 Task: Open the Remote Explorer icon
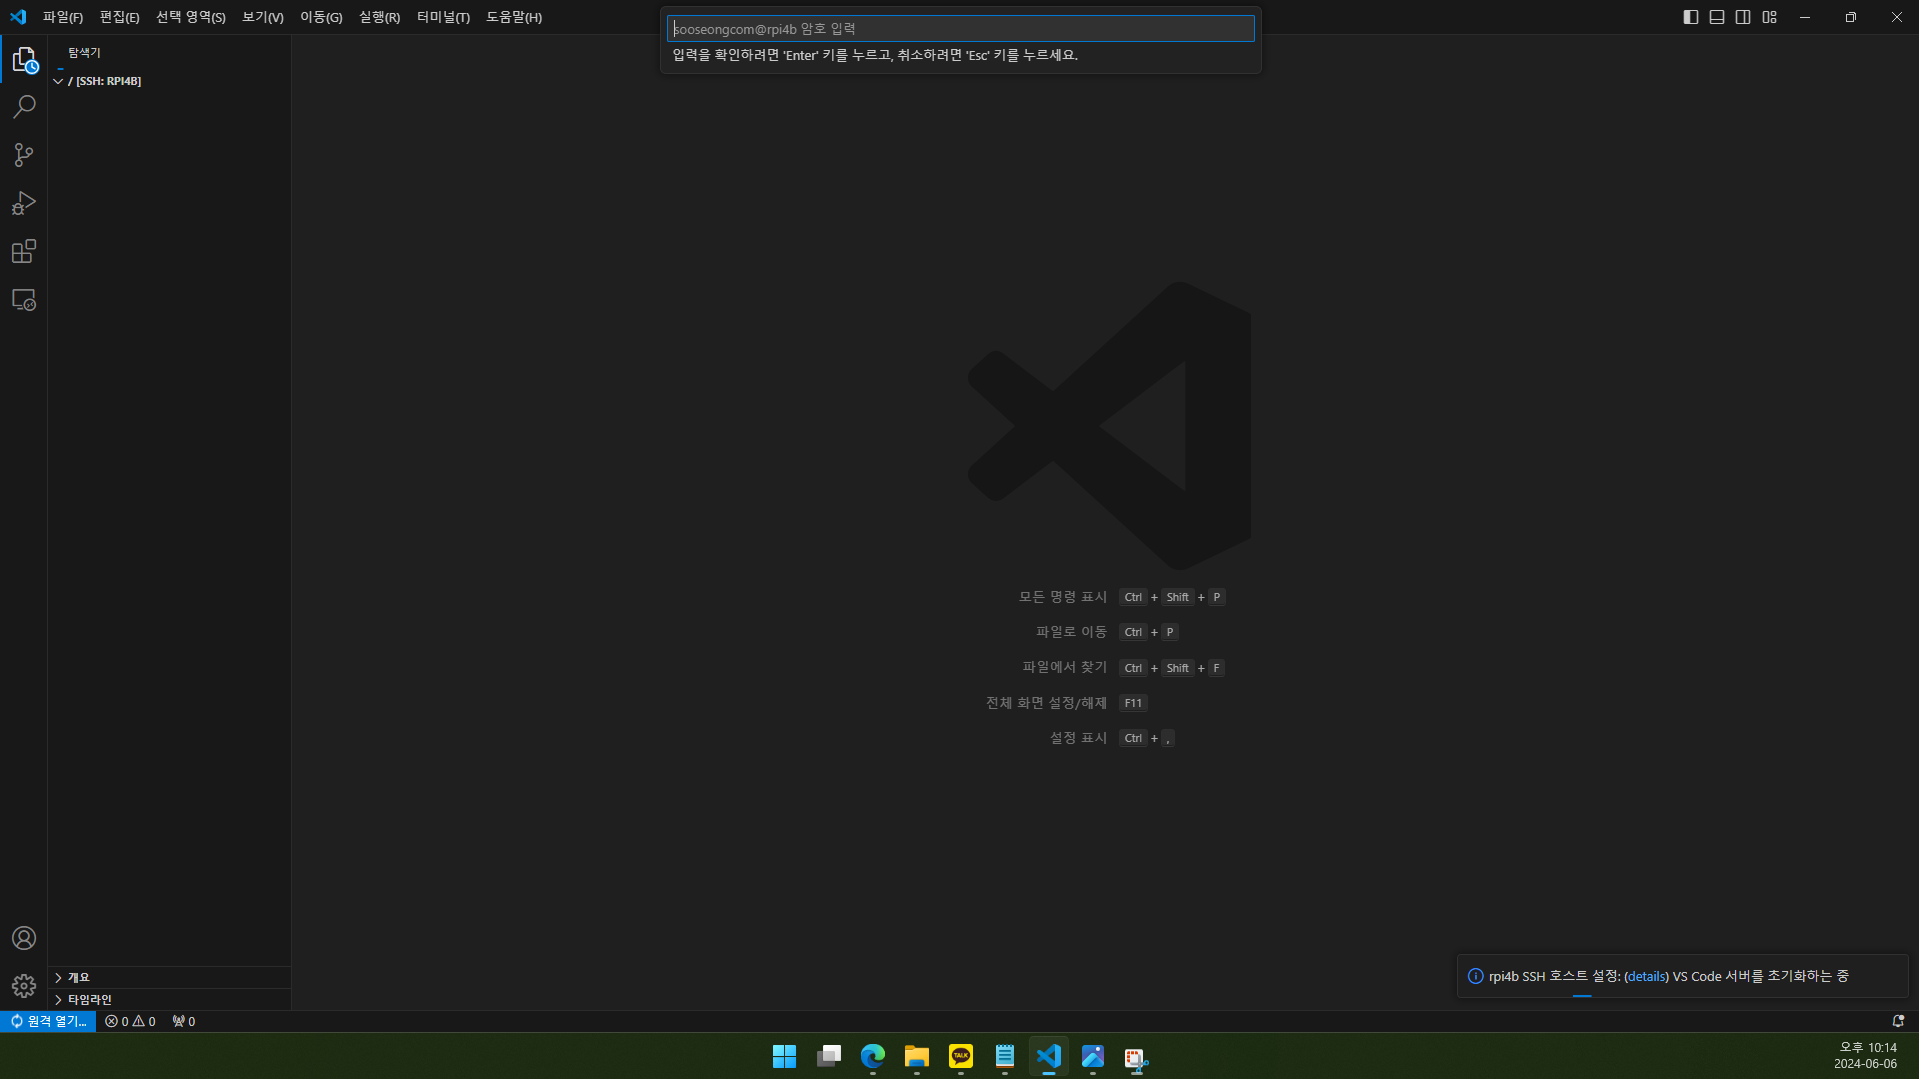click(x=24, y=299)
